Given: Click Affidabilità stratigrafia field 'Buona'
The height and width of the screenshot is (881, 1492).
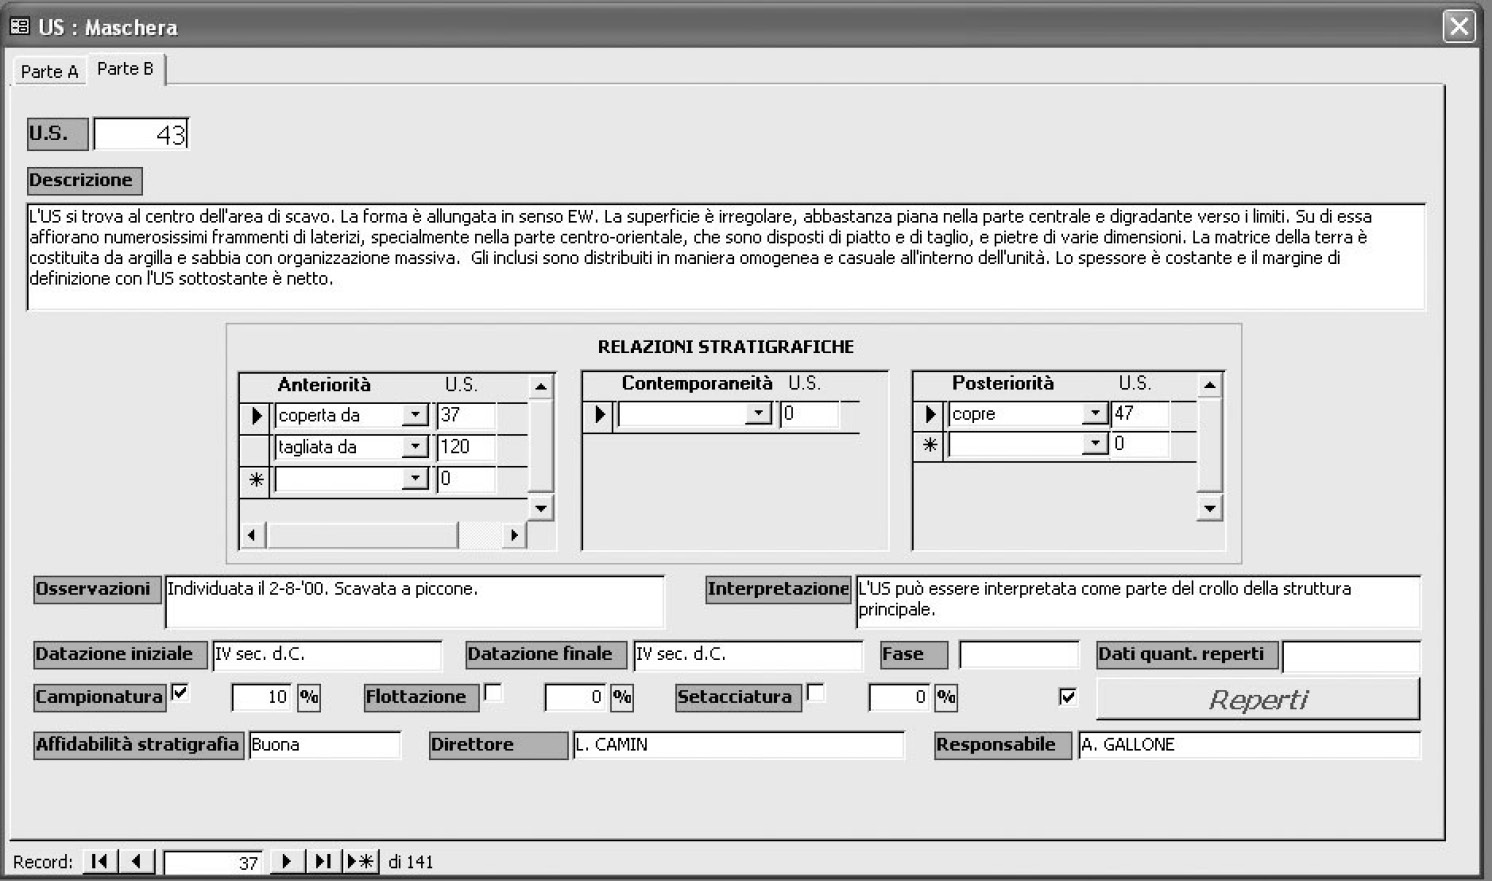Looking at the screenshot, I should (325, 745).
